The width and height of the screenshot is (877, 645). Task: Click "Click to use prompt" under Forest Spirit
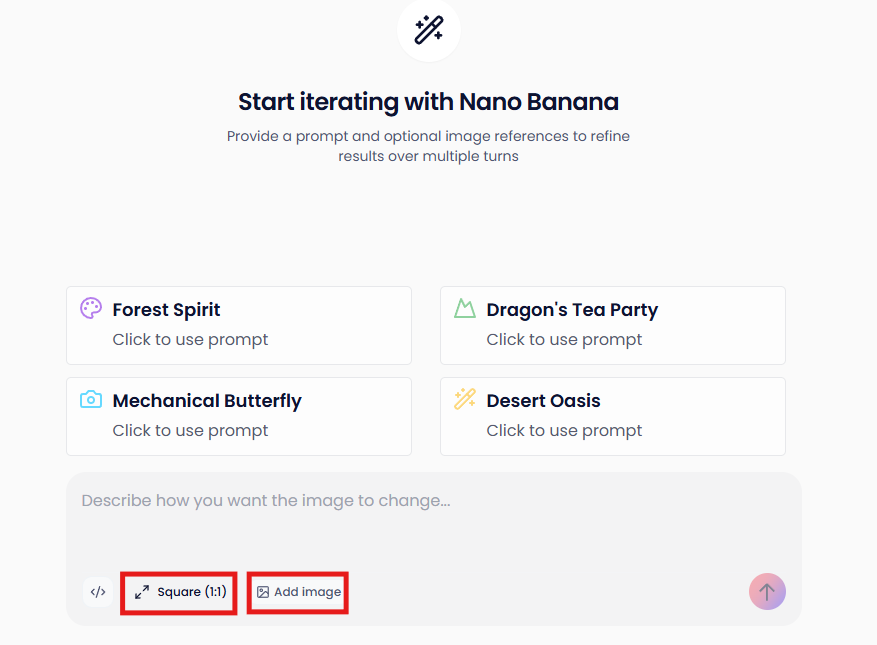coord(191,340)
